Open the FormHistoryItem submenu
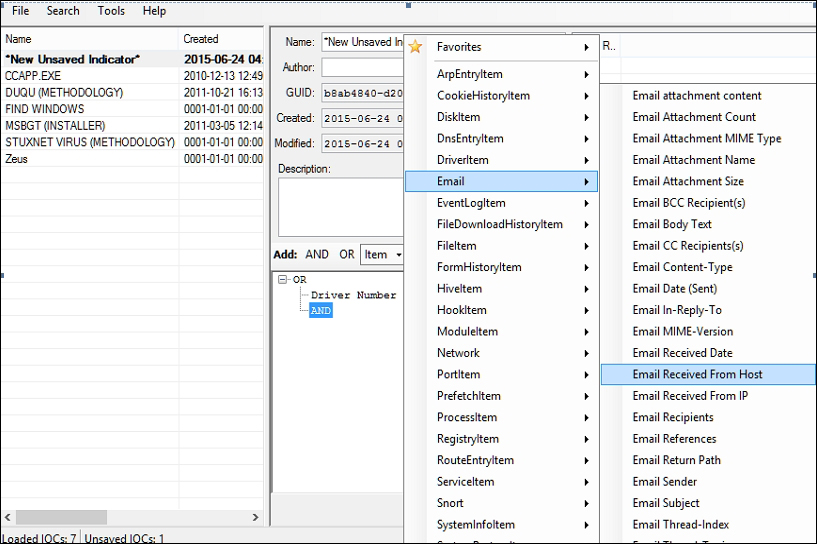This screenshot has width=817, height=544. [x=501, y=267]
